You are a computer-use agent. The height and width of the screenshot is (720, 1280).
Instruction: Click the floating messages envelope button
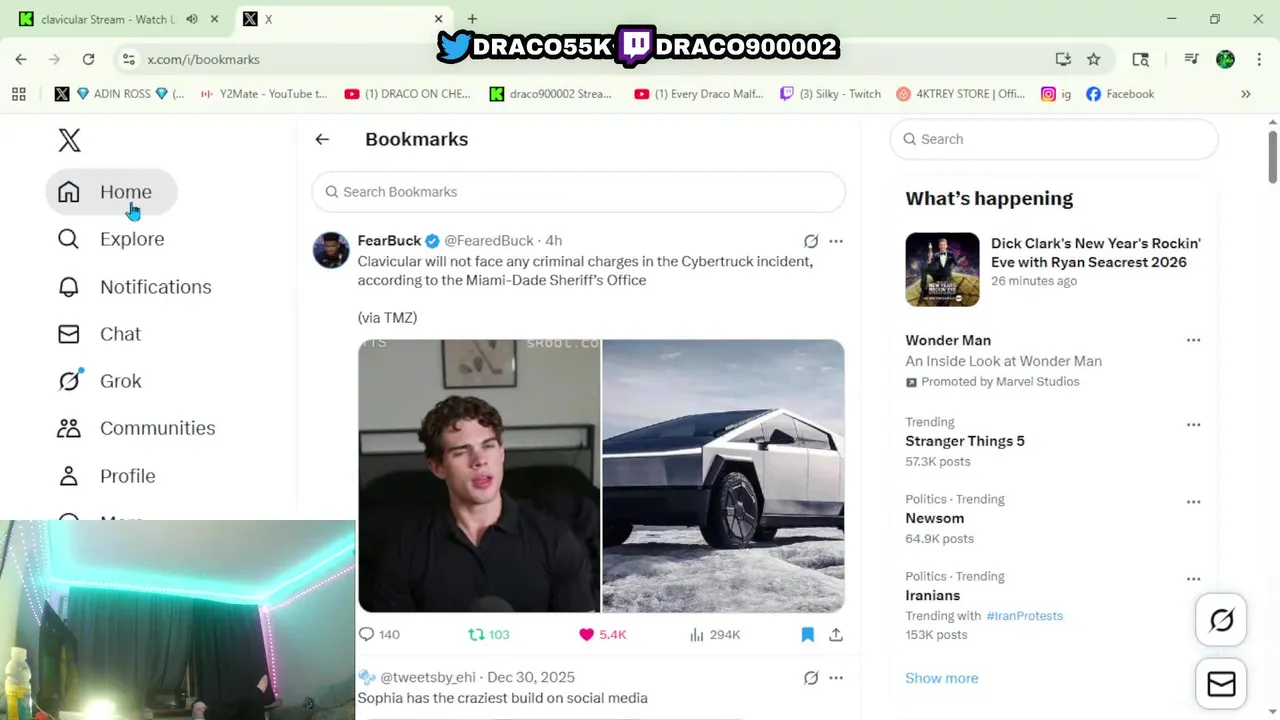coord(1221,684)
